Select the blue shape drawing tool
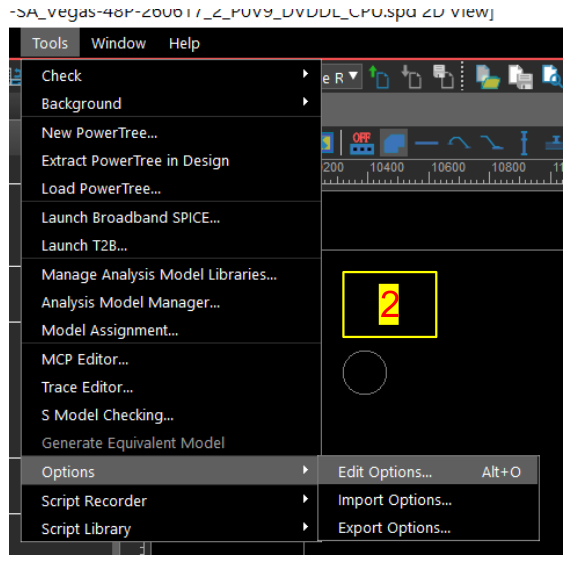This screenshot has width=572, height=564. point(394,143)
